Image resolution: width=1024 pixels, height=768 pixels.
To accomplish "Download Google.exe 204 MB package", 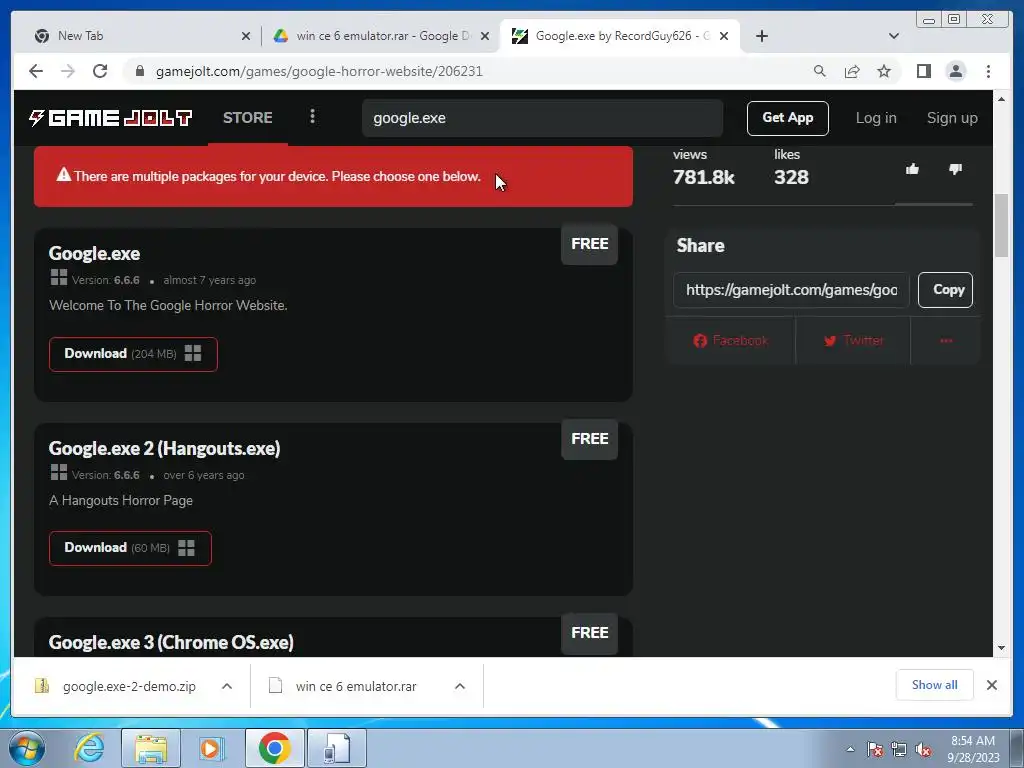I will click(x=133, y=354).
